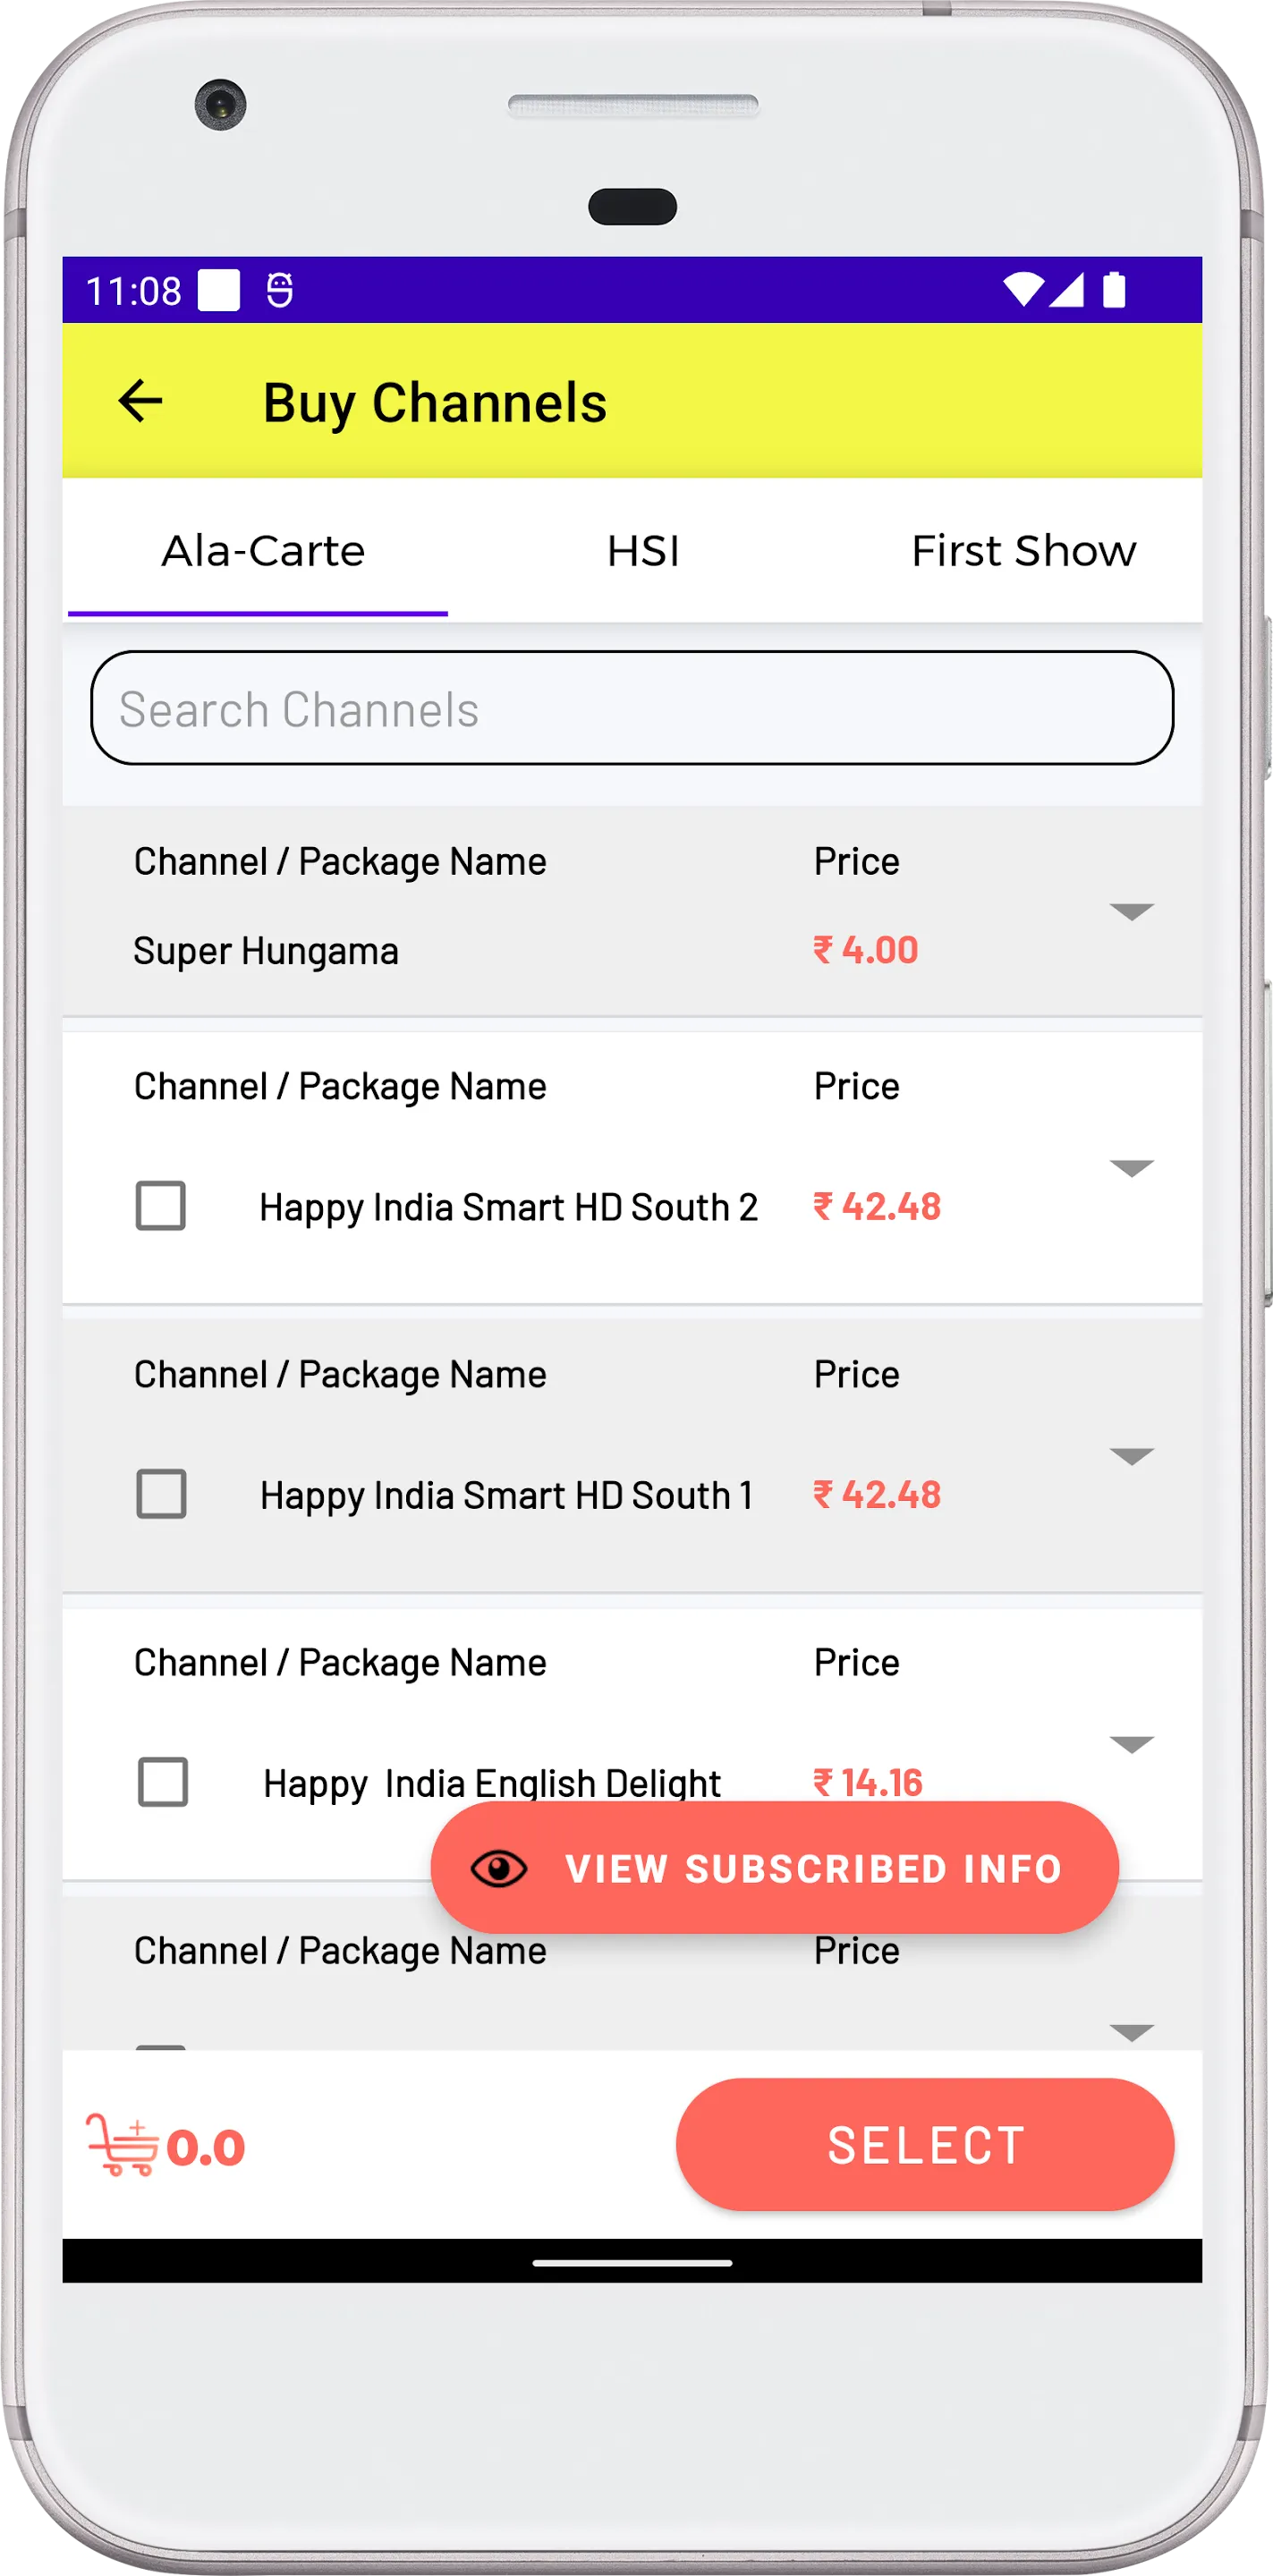This screenshot has height=2576, width=1273.
Task: Expand Happy India Smart HD South 2 details
Action: pos(1132,1168)
